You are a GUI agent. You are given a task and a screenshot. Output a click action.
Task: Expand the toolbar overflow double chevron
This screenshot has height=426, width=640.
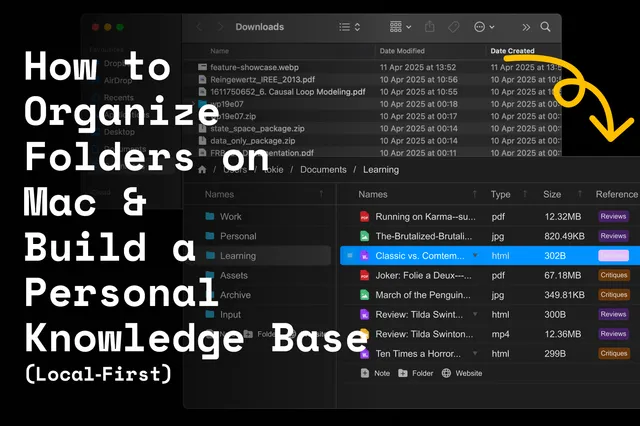(526, 27)
